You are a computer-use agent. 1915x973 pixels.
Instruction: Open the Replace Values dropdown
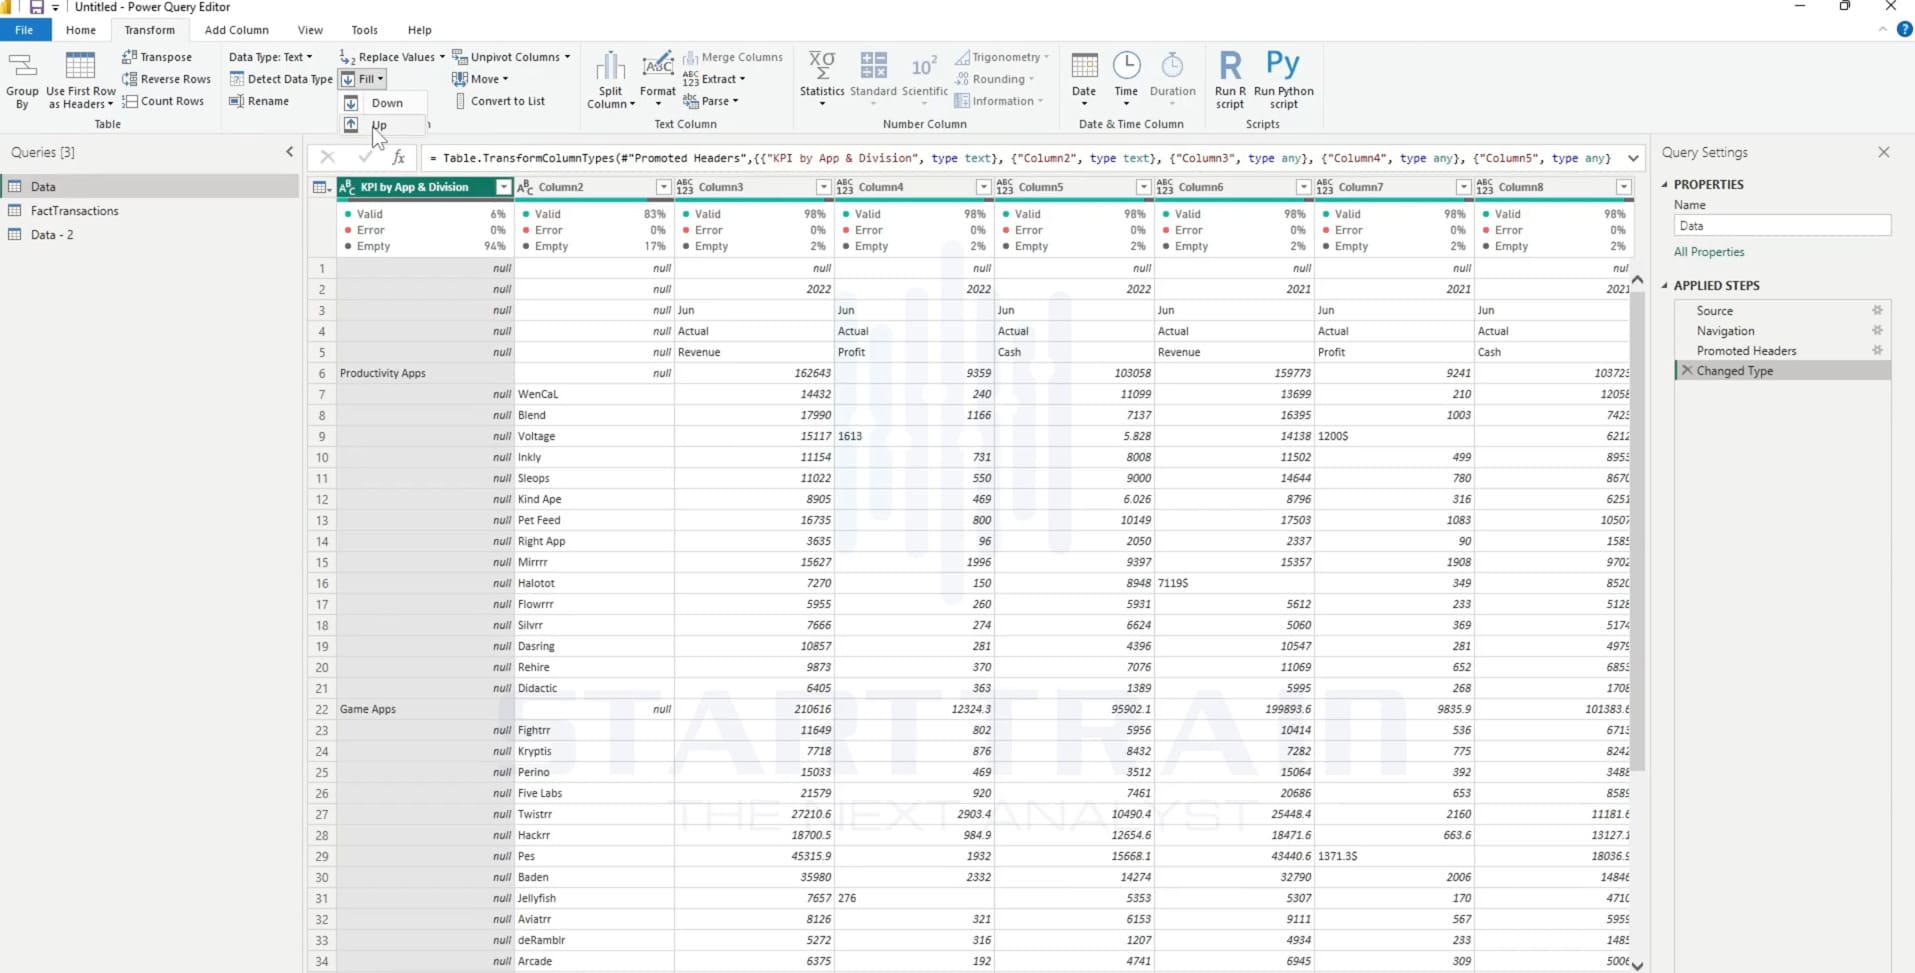tap(392, 57)
